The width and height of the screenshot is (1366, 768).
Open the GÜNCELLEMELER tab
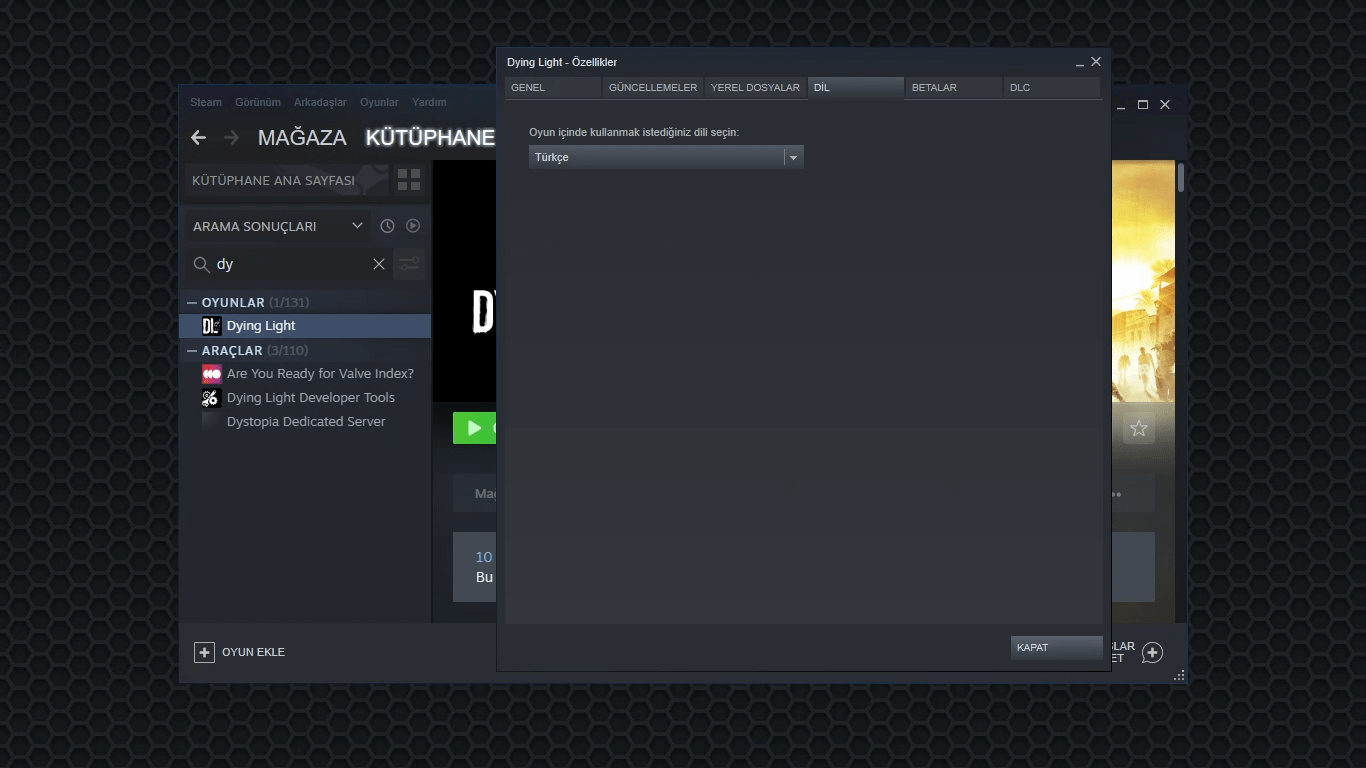click(x=653, y=88)
